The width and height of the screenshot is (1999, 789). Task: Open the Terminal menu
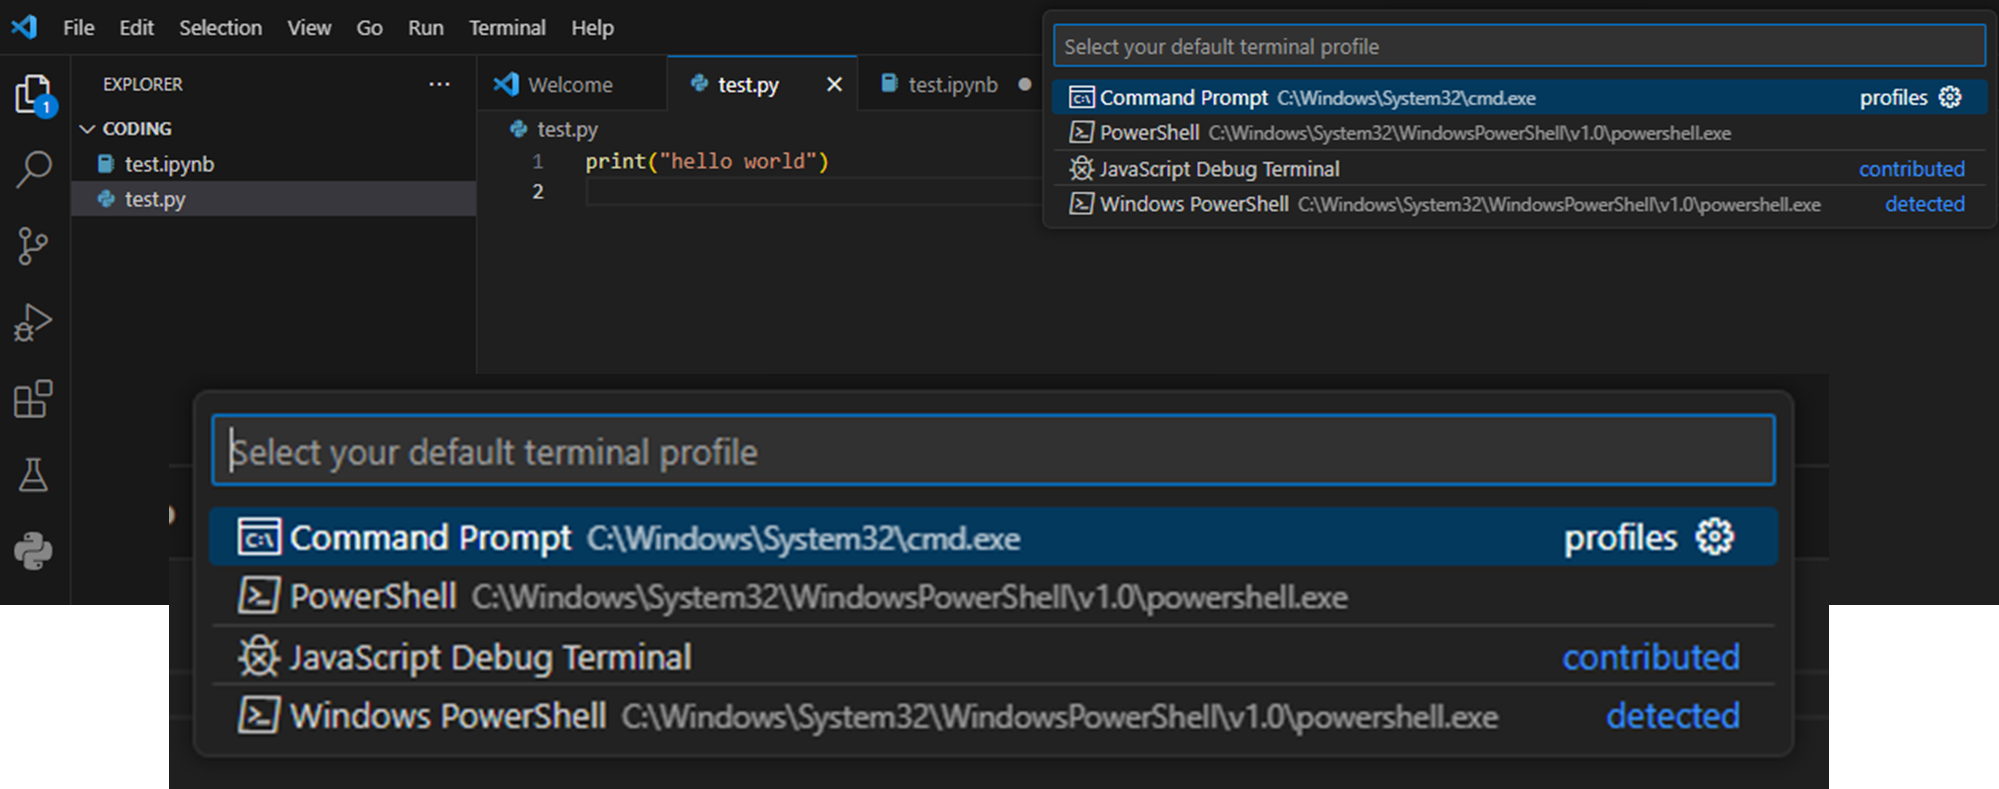coord(507,28)
